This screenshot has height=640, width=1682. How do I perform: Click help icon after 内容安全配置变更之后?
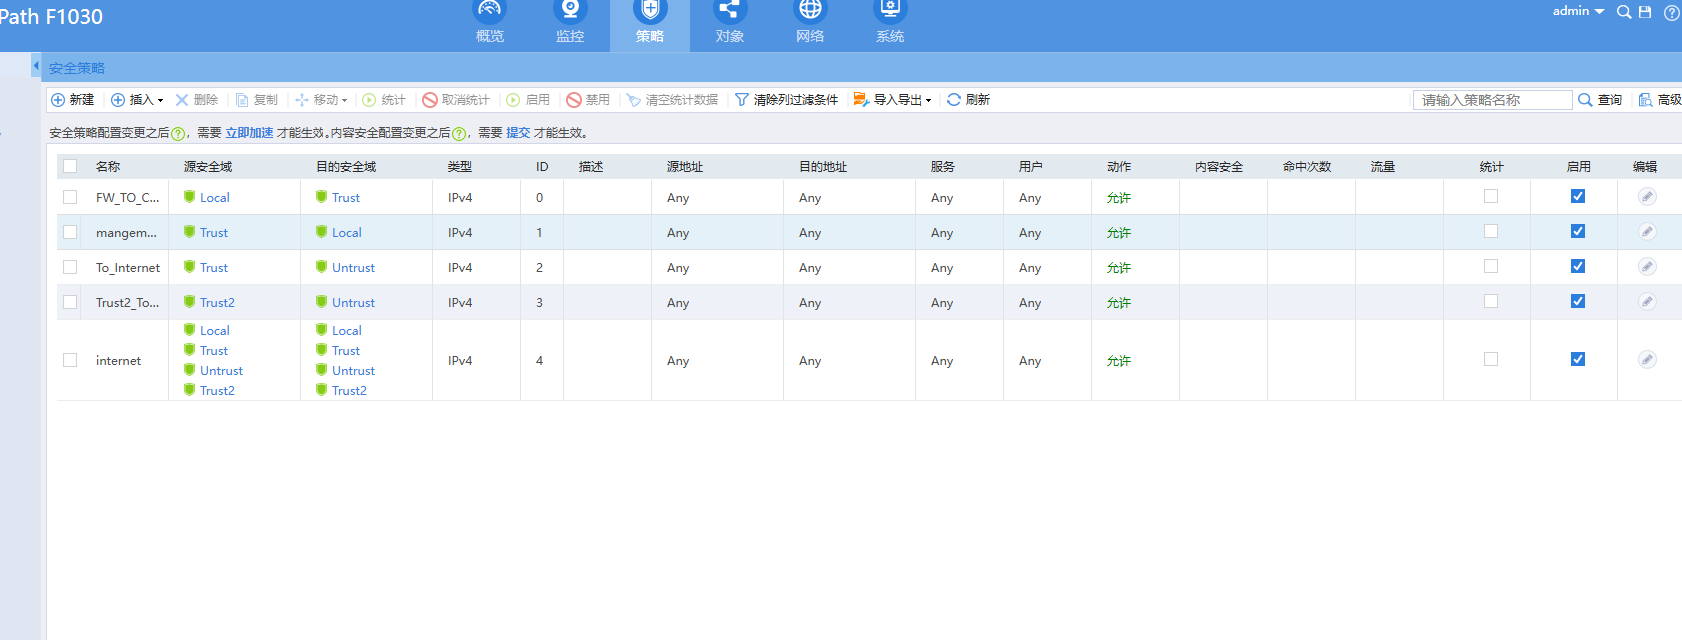pos(459,134)
